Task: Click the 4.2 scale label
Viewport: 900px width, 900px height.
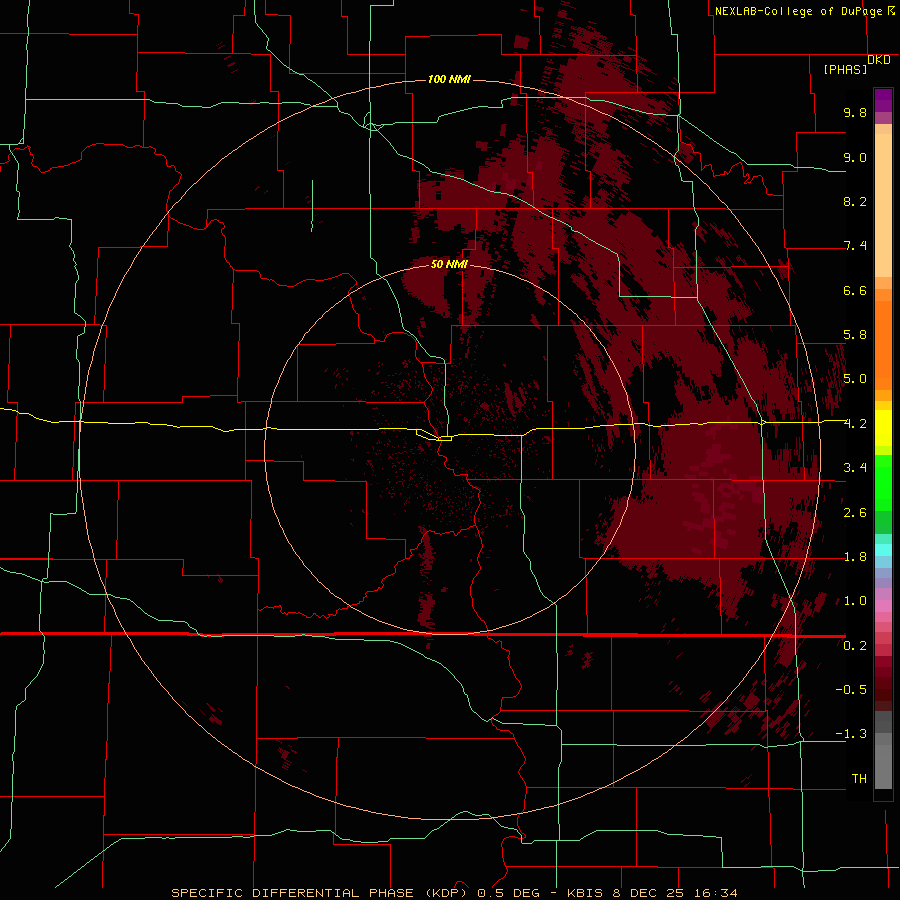Action: pyautogui.click(x=855, y=424)
